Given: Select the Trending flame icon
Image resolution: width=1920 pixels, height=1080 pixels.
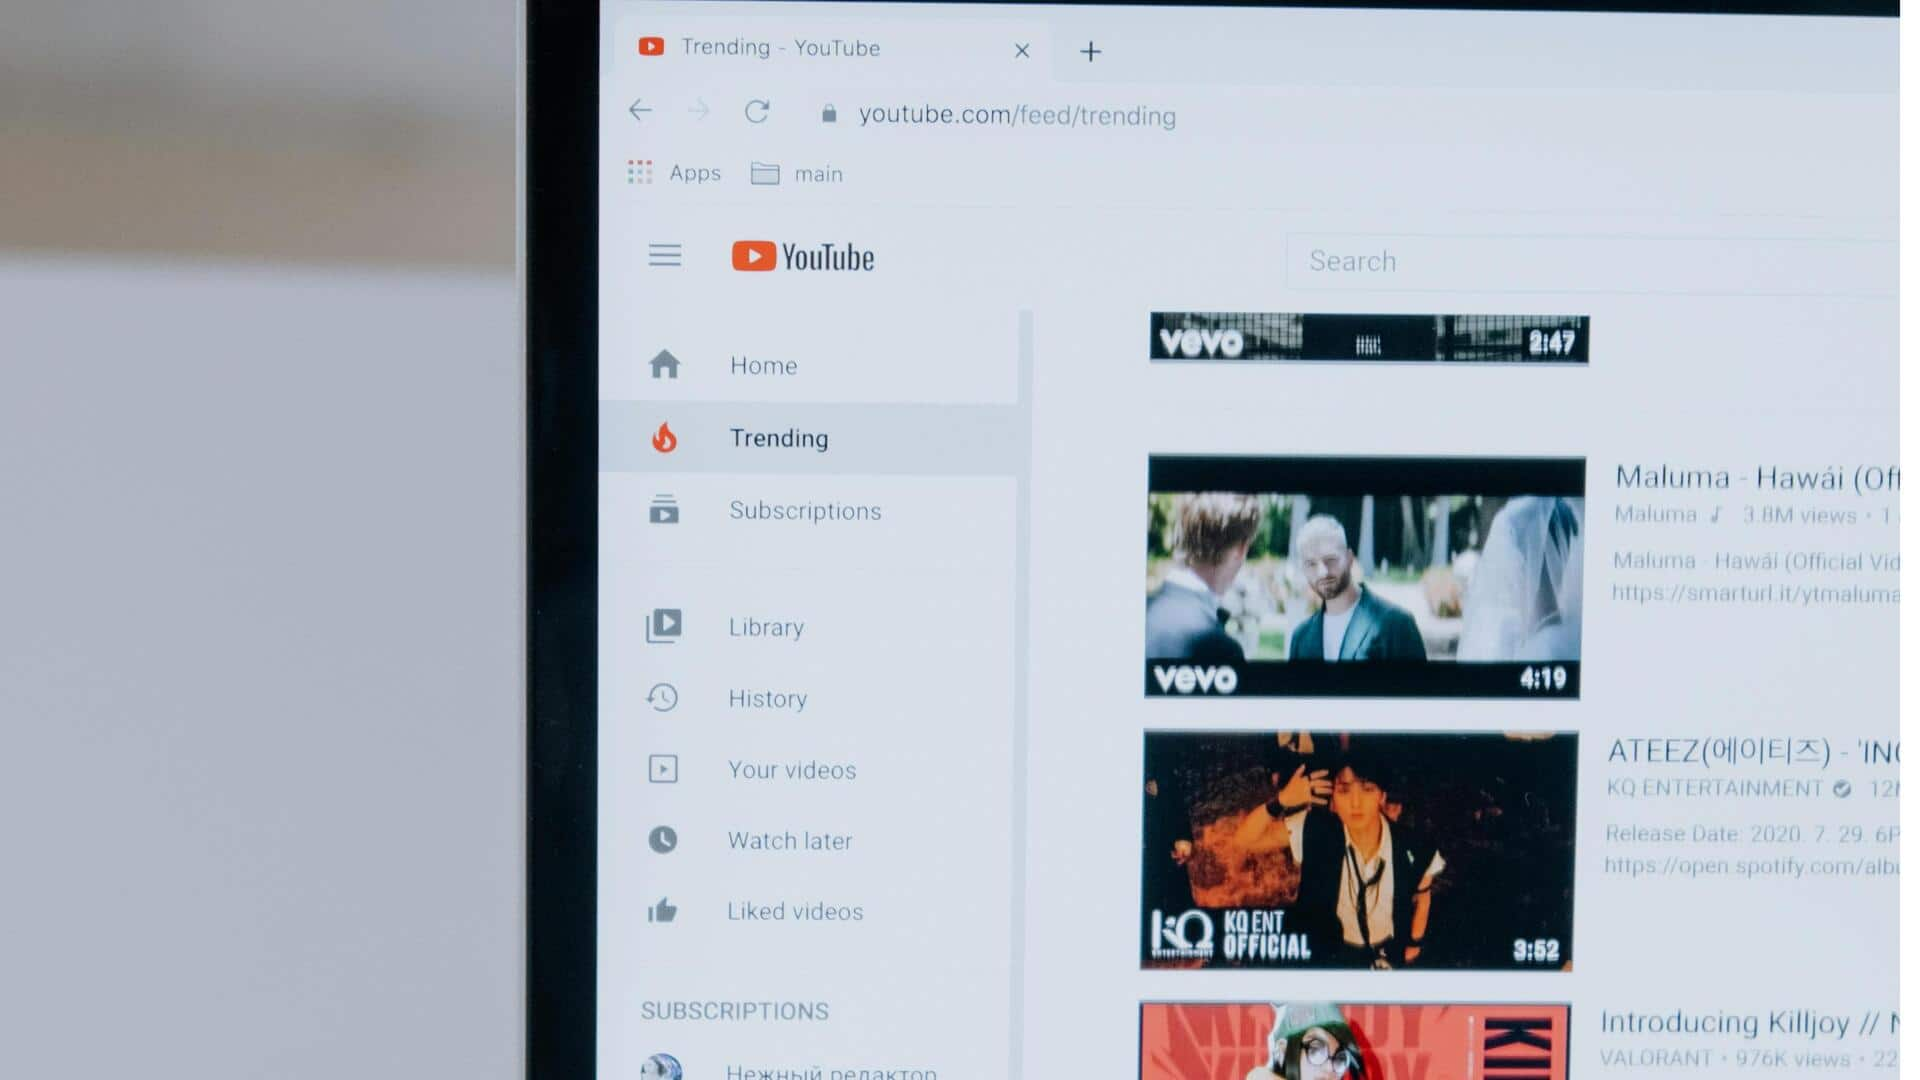Looking at the screenshot, I should (x=665, y=436).
